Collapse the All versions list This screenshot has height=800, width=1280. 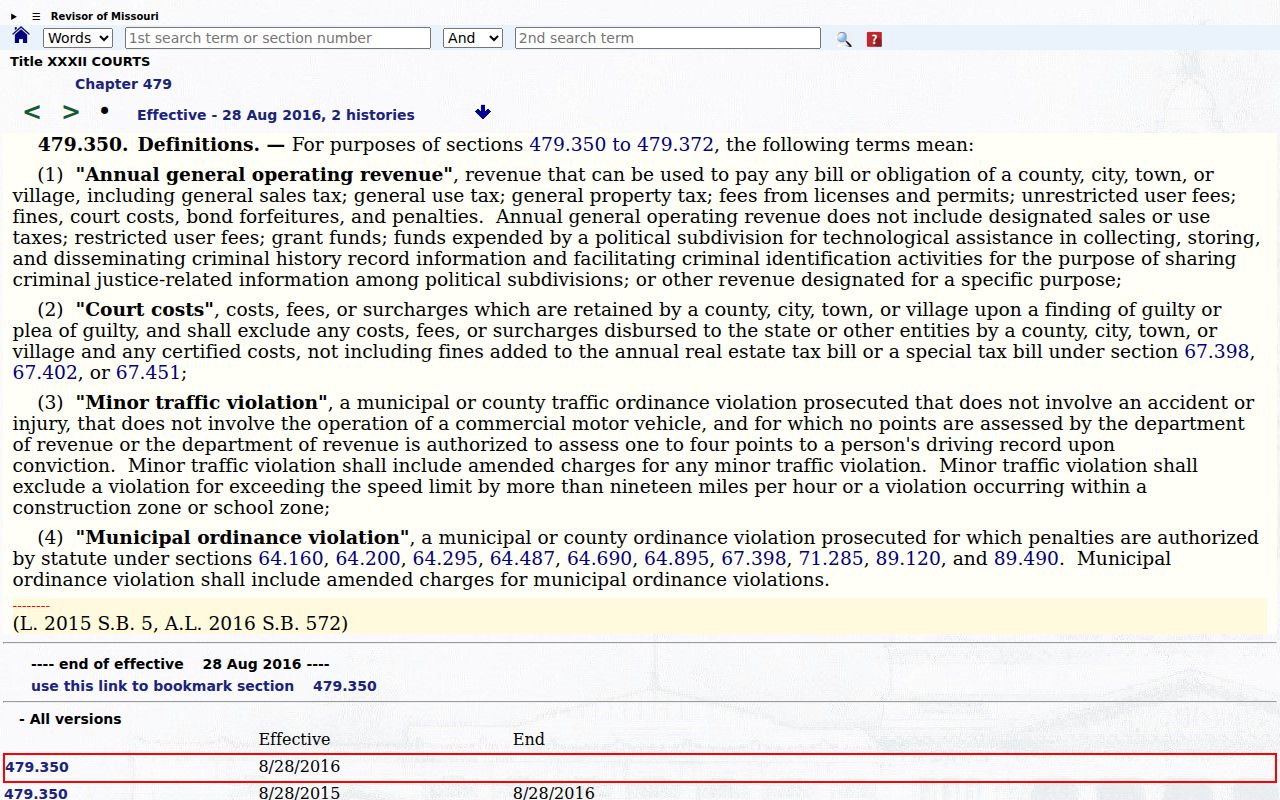(x=70, y=719)
